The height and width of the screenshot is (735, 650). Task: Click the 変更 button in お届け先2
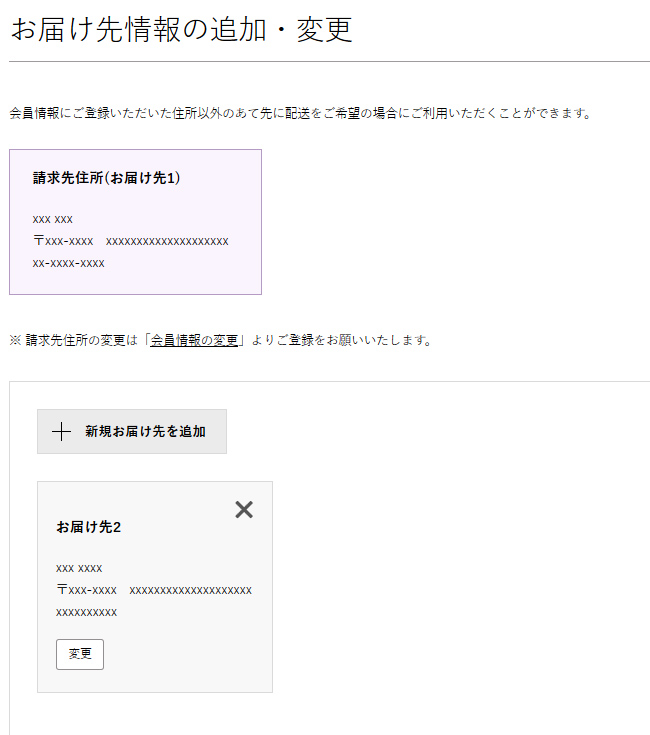click(x=80, y=654)
